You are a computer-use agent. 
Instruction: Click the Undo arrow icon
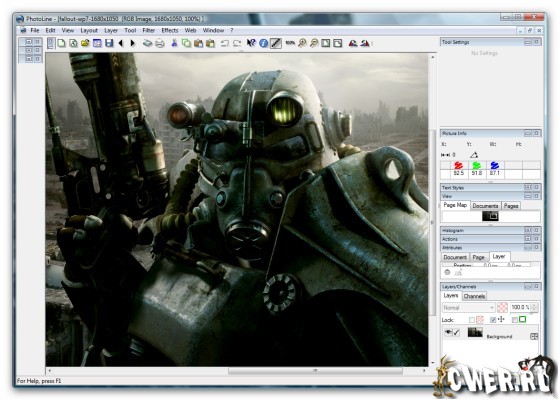coord(225,44)
